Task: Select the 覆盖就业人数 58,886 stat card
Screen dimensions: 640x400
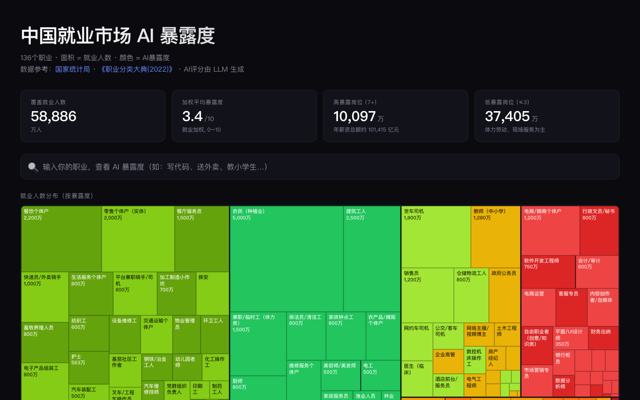Action: coord(93,116)
